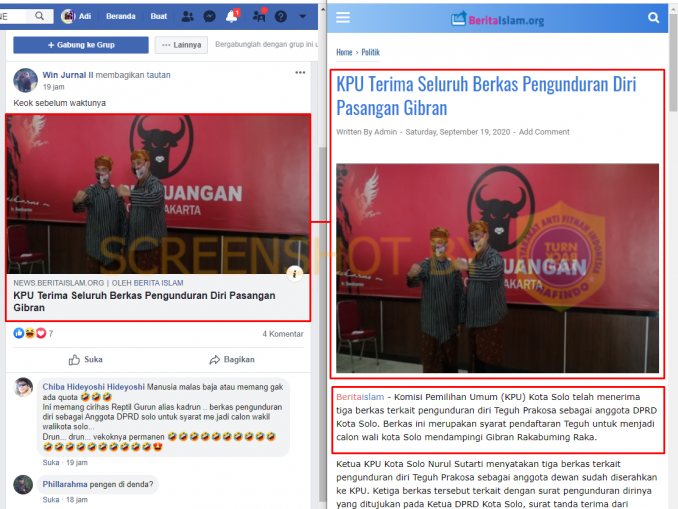Open the notifications bell icon
The height and width of the screenshot is (509, 678).
coord(232,16)
